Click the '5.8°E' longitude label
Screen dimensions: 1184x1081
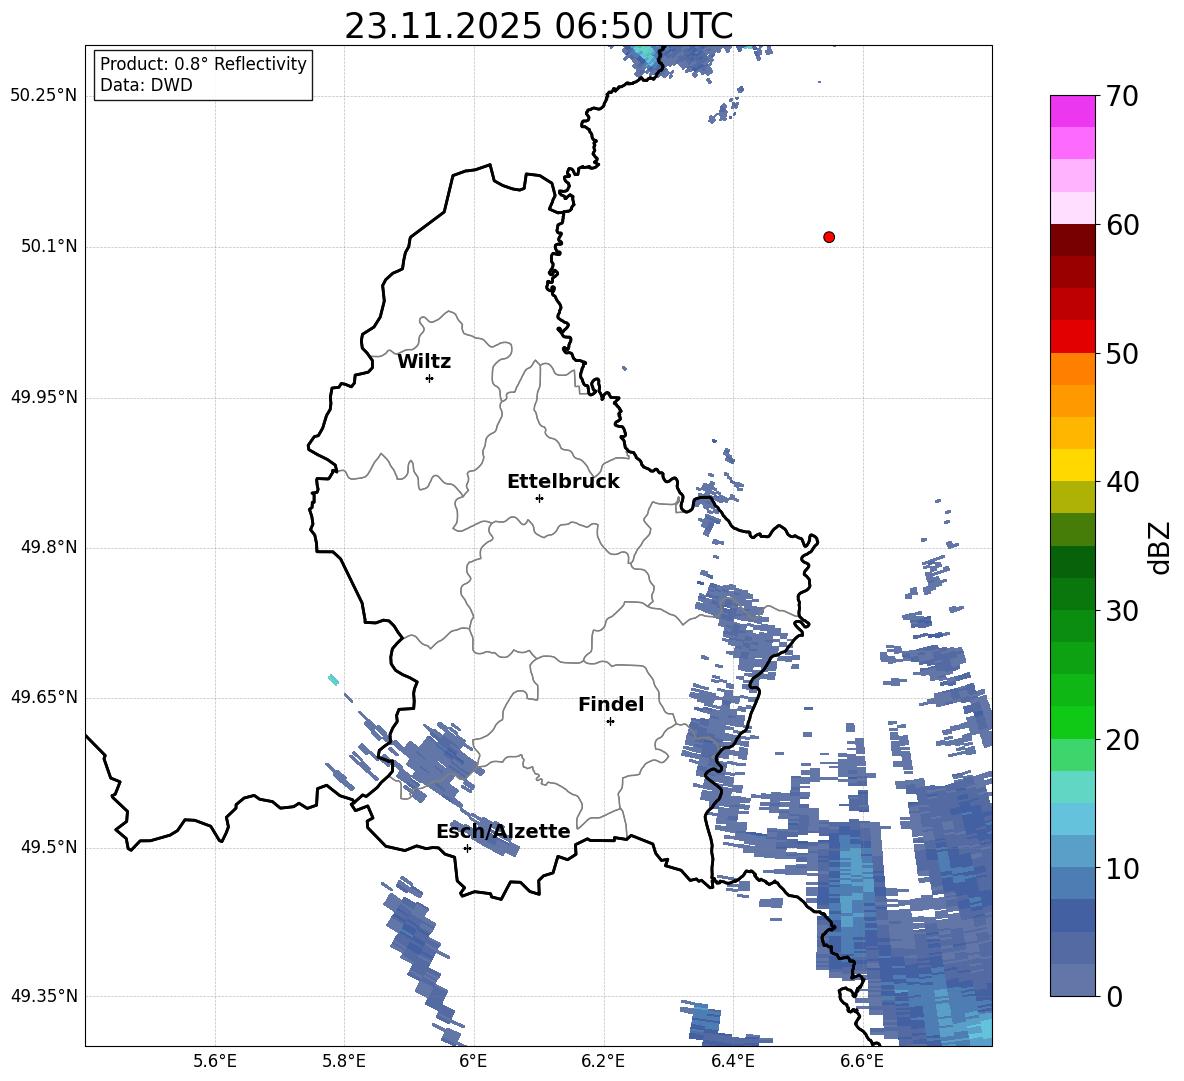[x=344, y=1061]
